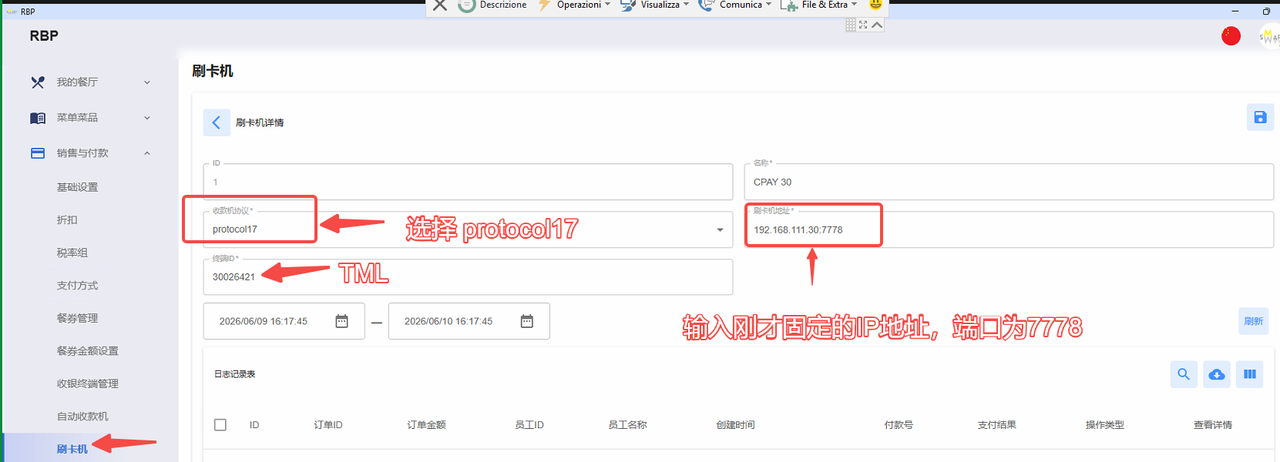Viewport: 1280px width, 462px height.
Task: Toggle the select-all checkbox in the log table
Action: pos(221,425)
